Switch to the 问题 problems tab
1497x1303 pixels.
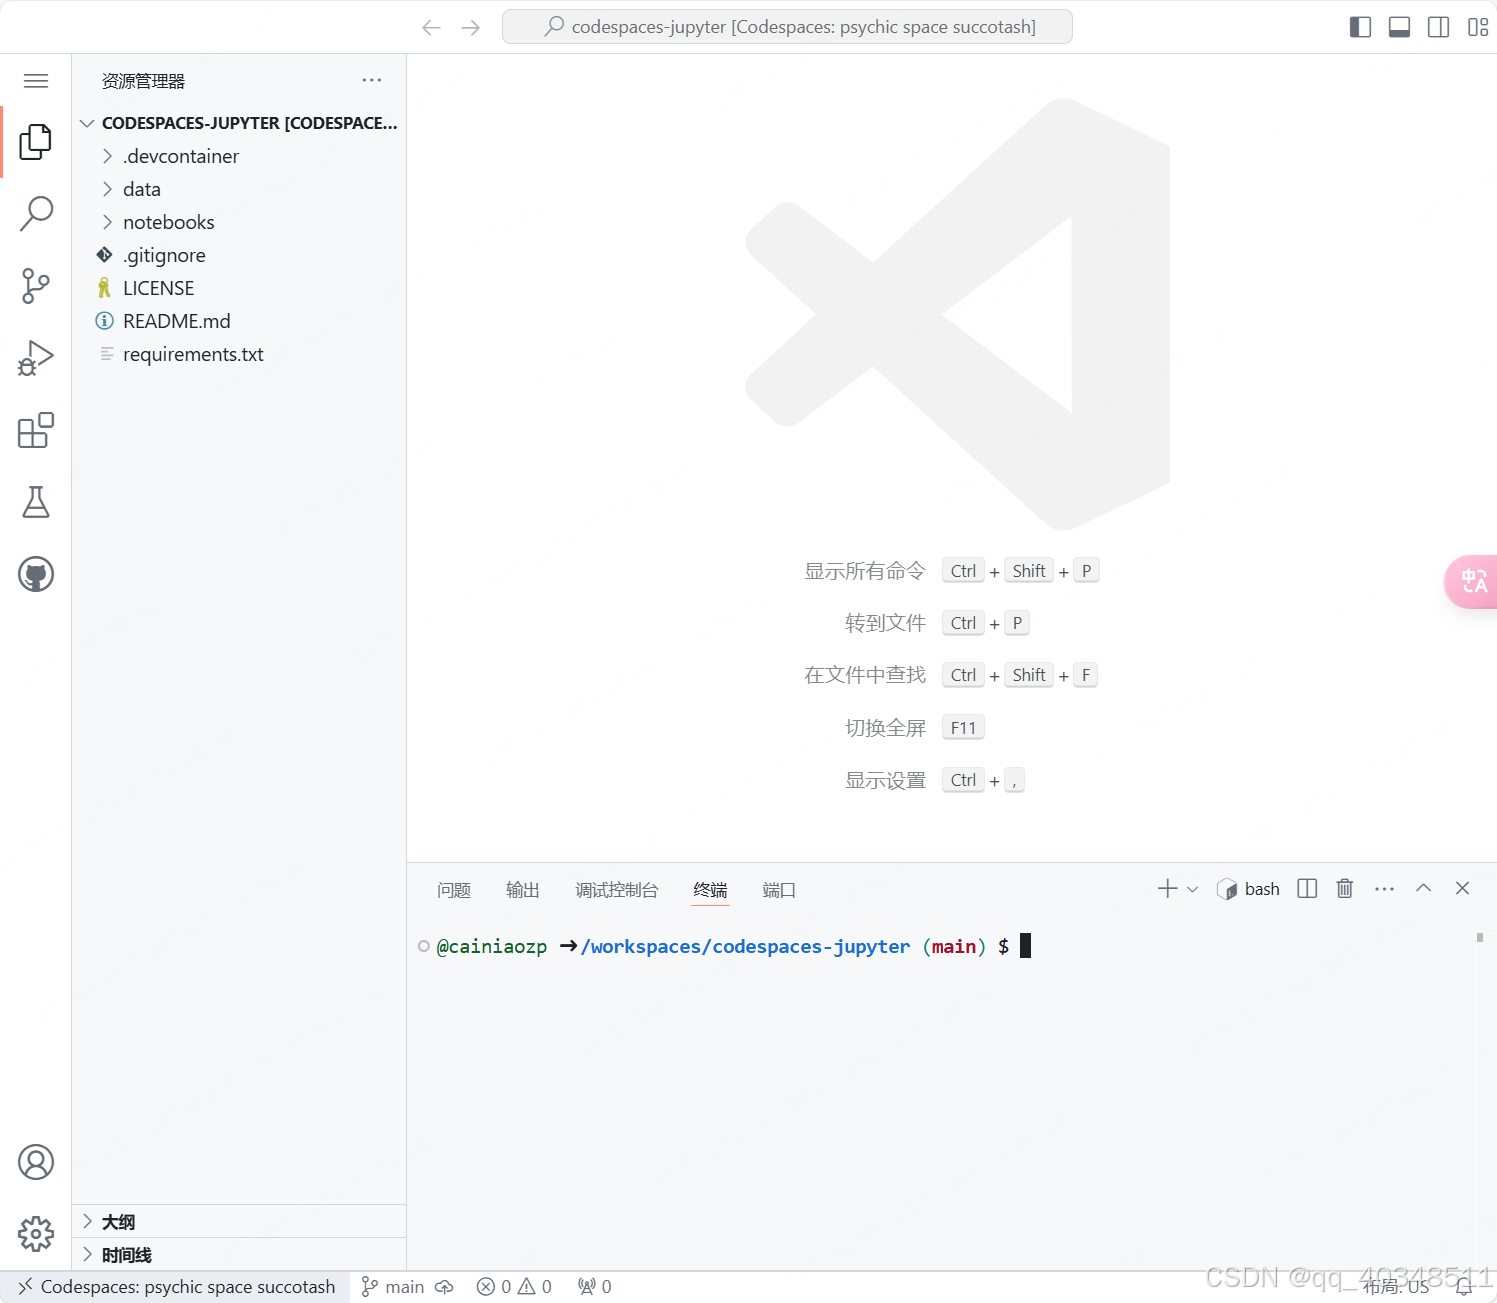(x=453, y=890)
